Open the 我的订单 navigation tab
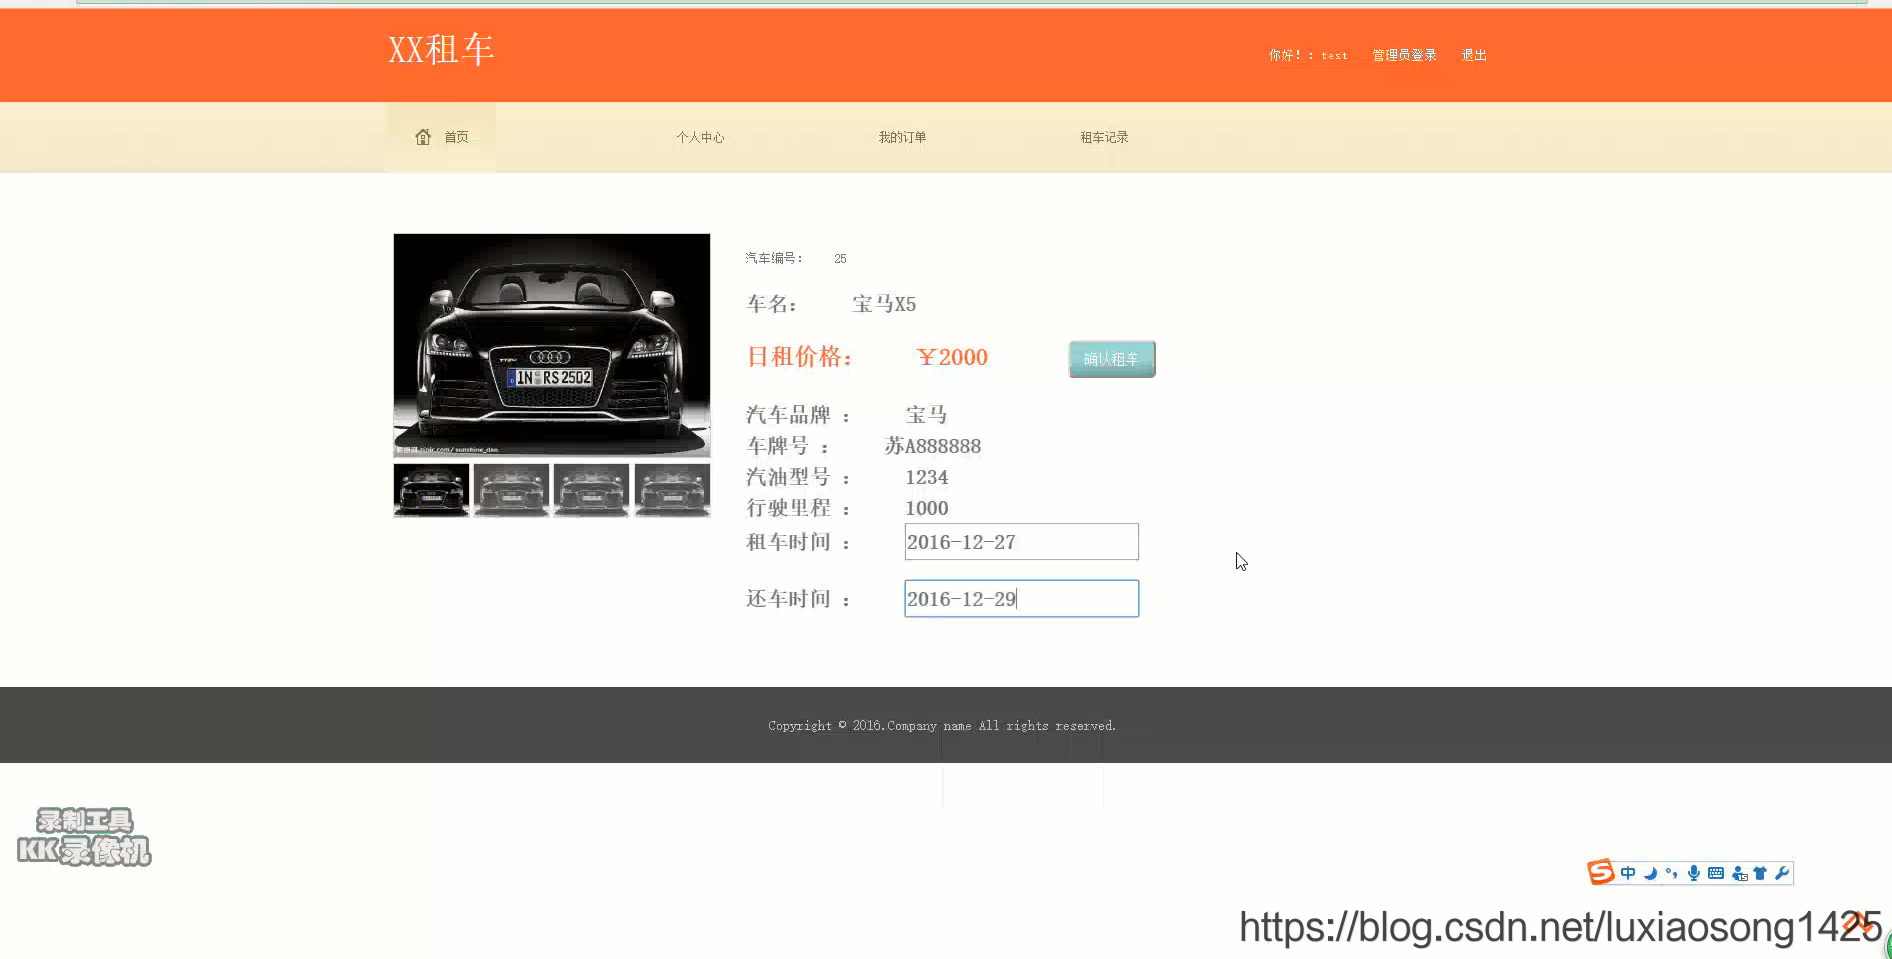 tap(902, 137)
